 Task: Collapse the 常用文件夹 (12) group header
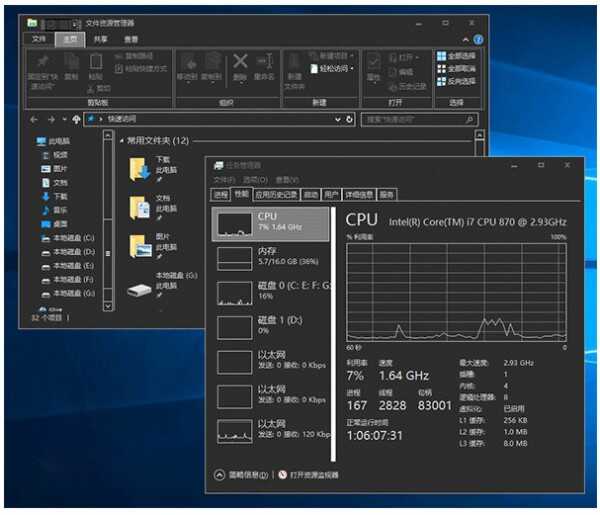pos(123,141)
